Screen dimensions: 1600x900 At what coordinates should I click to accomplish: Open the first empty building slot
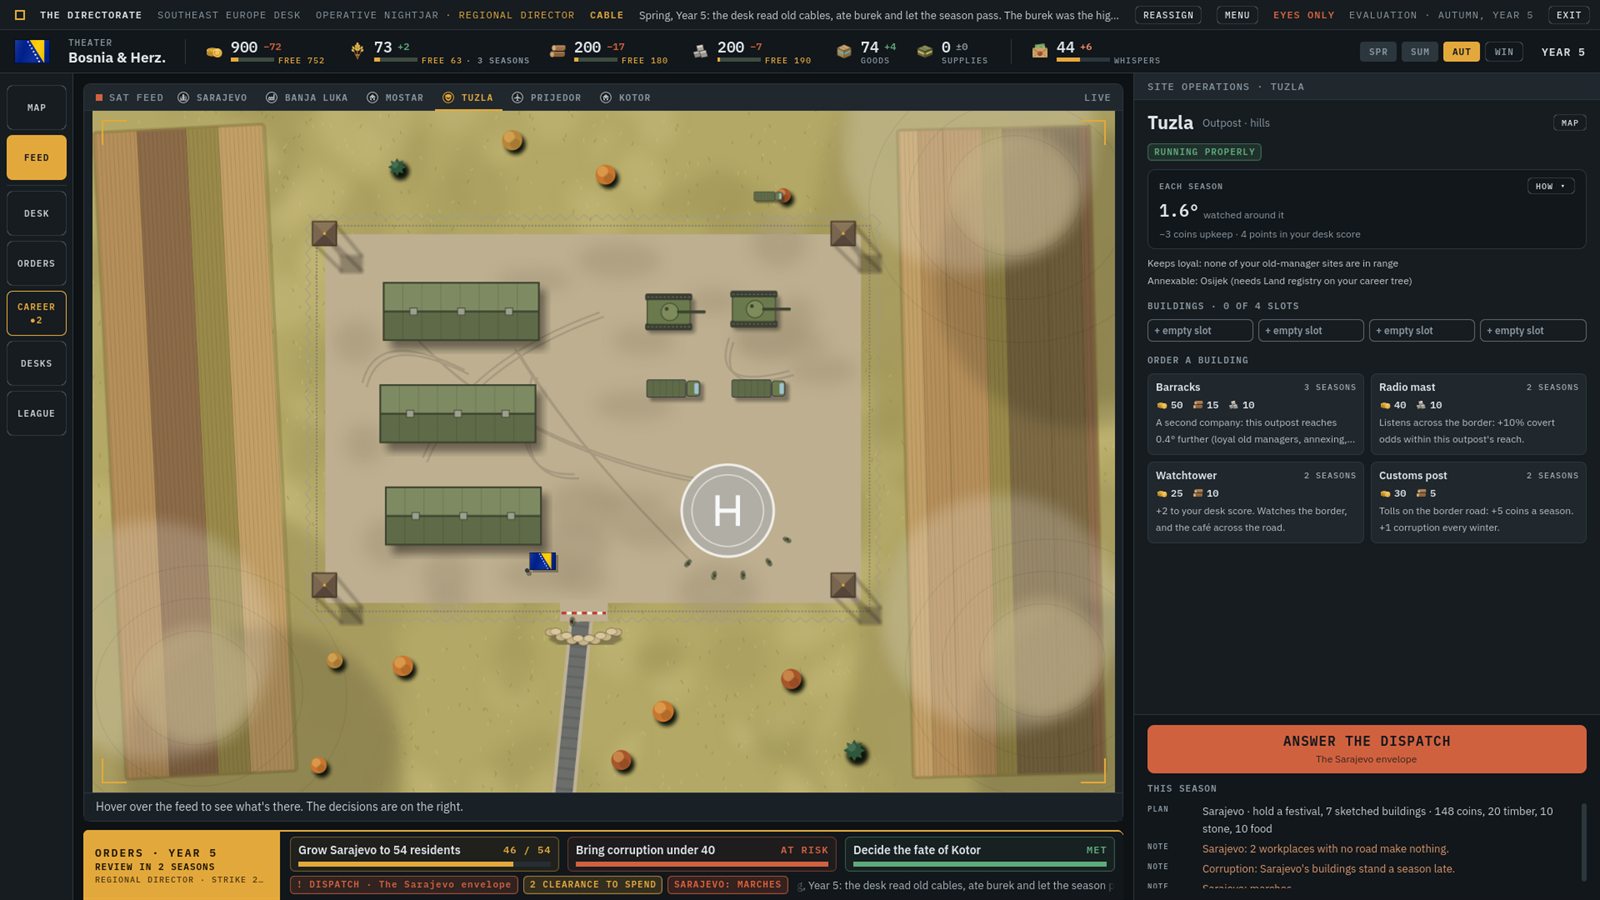[x=1200, y=331]
